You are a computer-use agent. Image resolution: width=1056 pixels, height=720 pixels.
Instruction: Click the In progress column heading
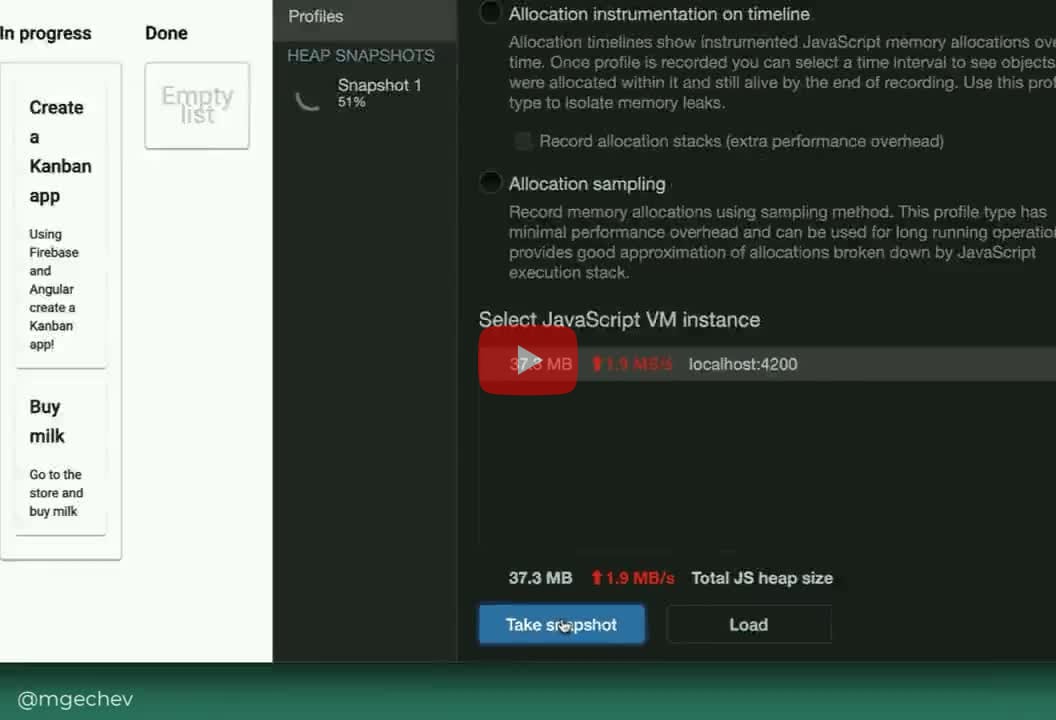pyautogui.click(x=46, y=33)
